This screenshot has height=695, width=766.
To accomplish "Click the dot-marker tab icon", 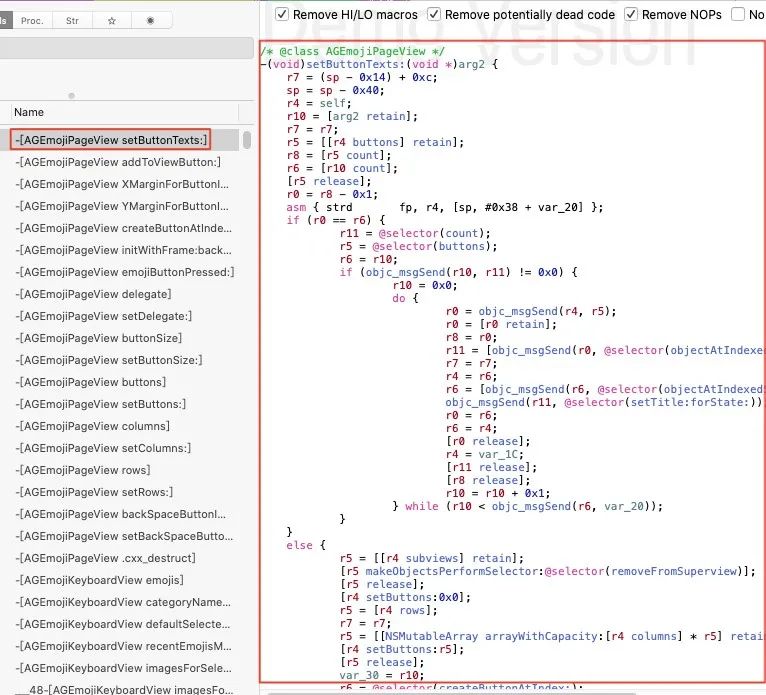I will tap(151, 20).
